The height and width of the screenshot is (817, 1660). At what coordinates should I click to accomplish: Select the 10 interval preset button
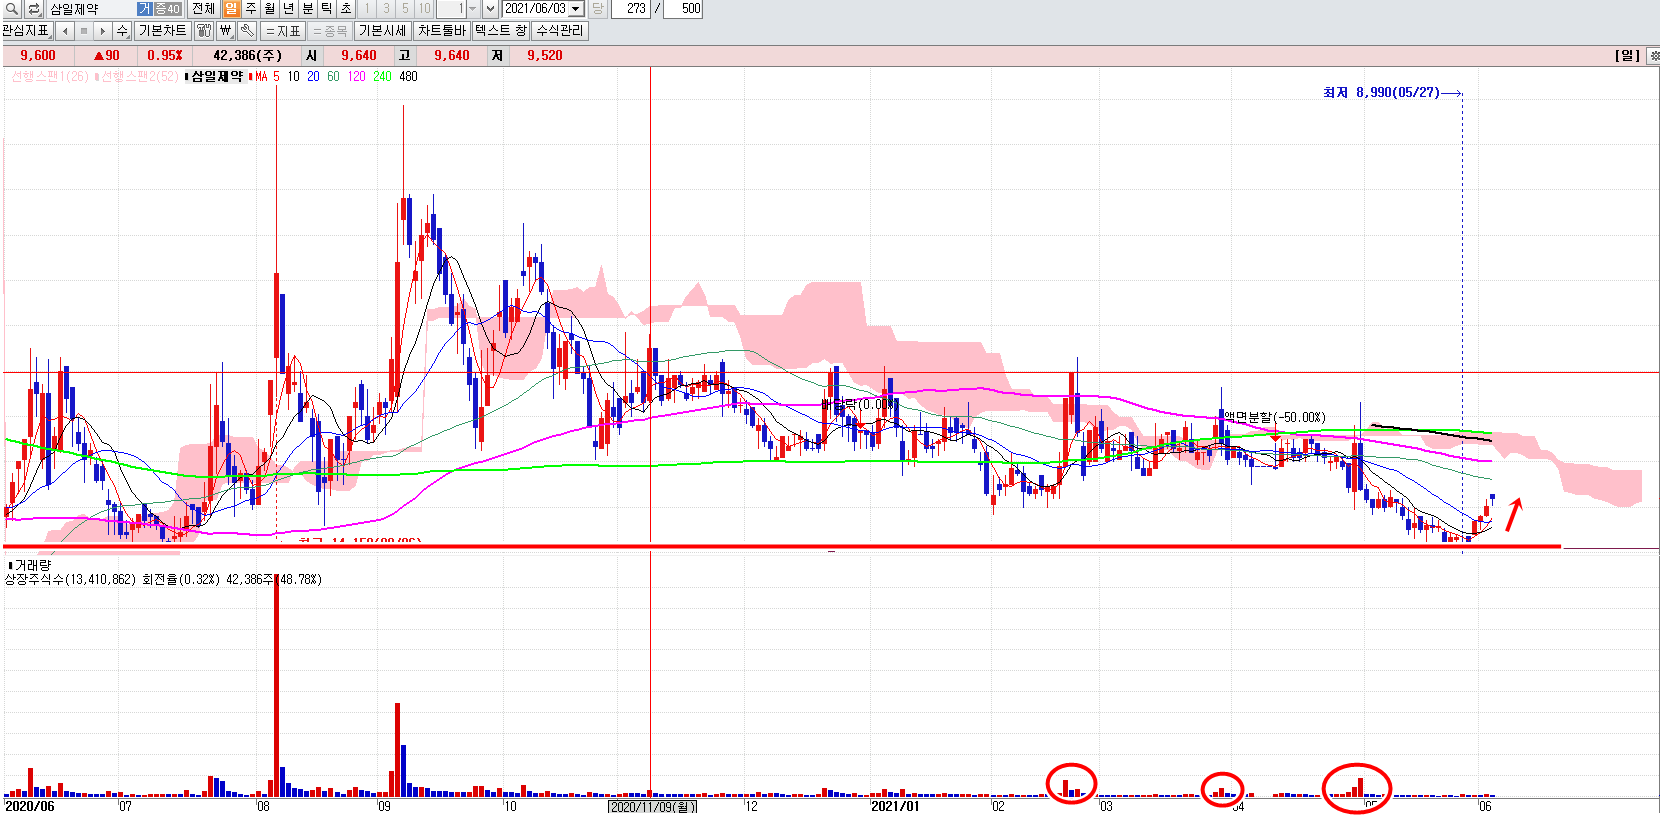pos(424,8)
